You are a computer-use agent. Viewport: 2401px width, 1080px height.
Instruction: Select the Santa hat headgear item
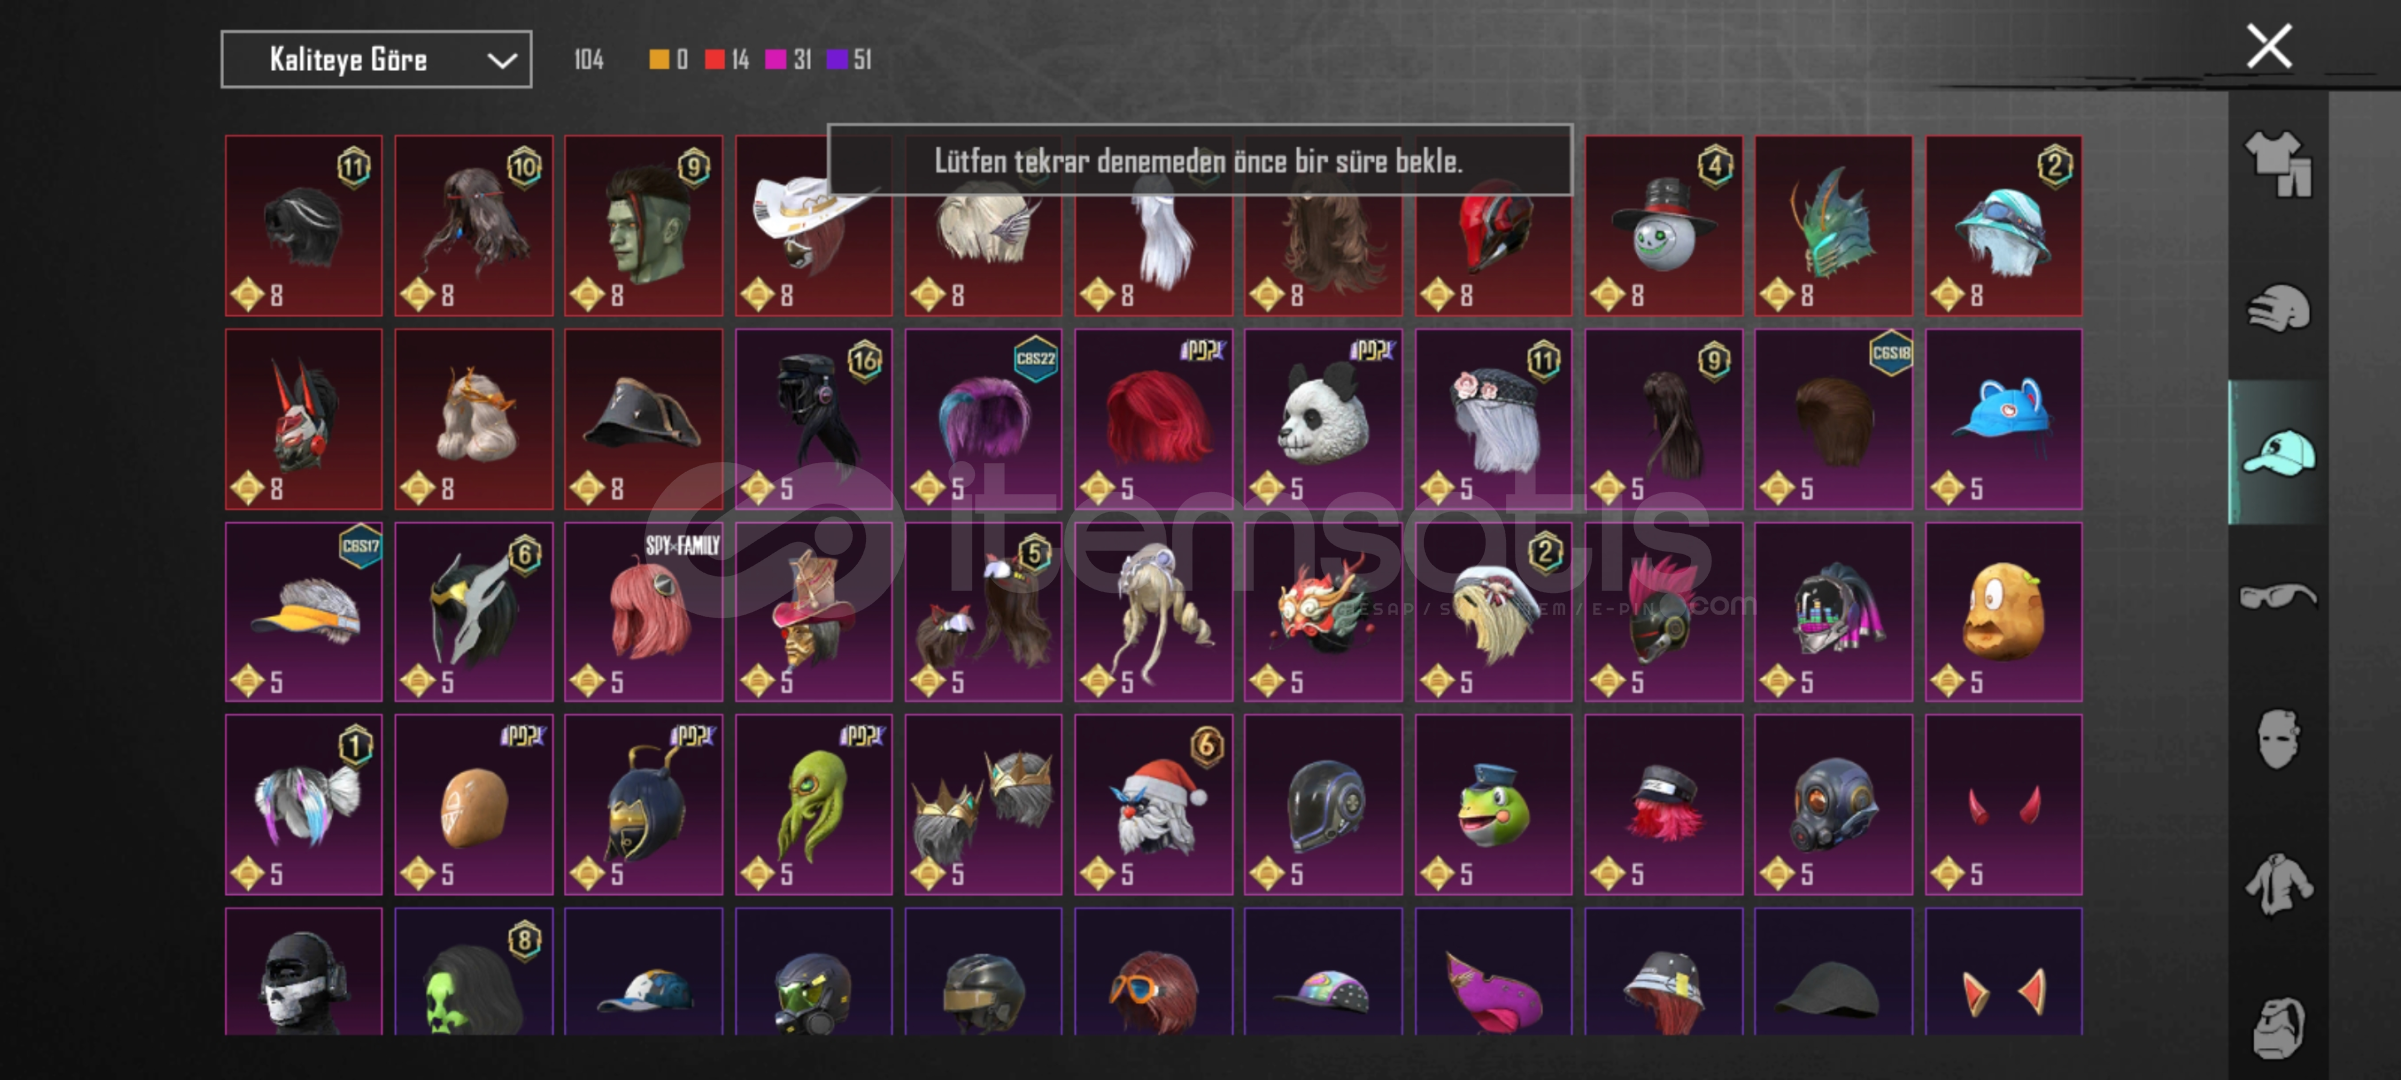[1153, 804]
